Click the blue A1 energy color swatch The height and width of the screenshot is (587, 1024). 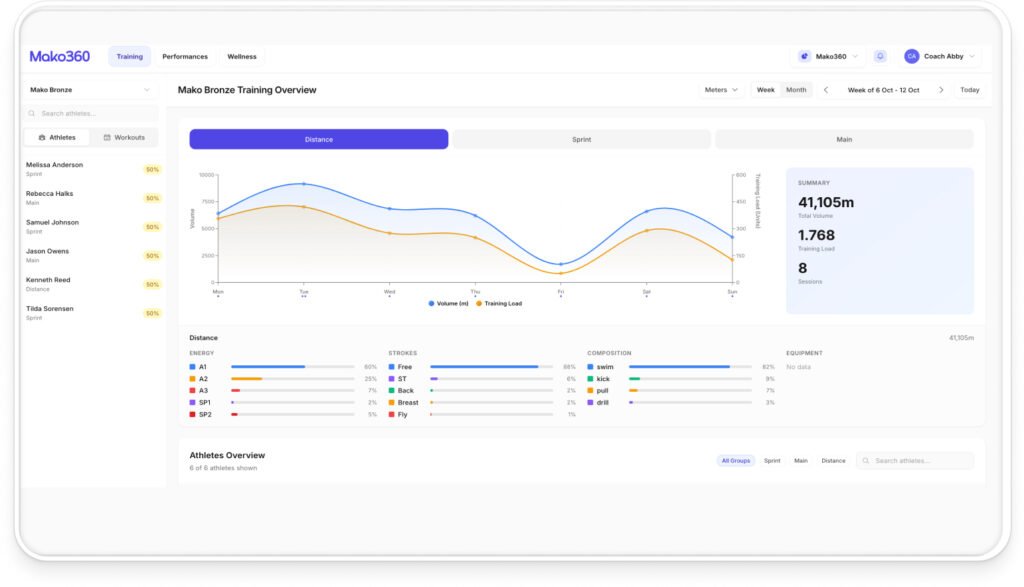coord(193,367)
